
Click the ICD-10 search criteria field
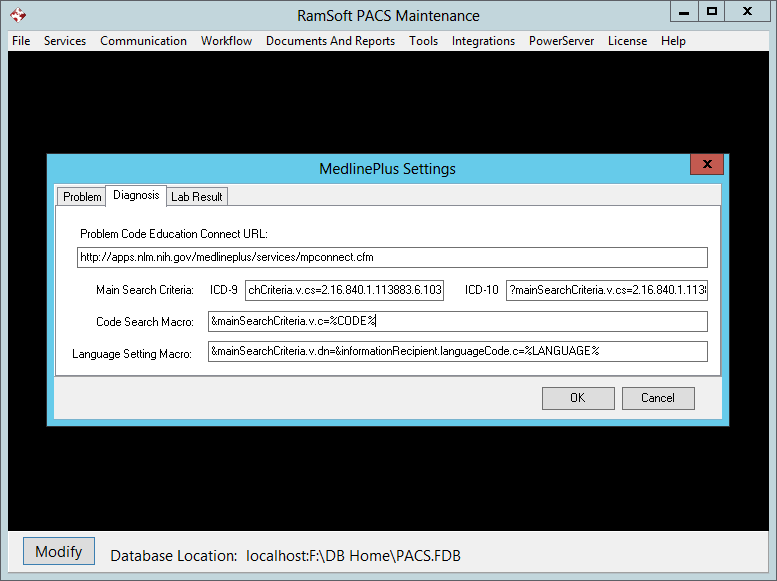(x=606, y=290)
